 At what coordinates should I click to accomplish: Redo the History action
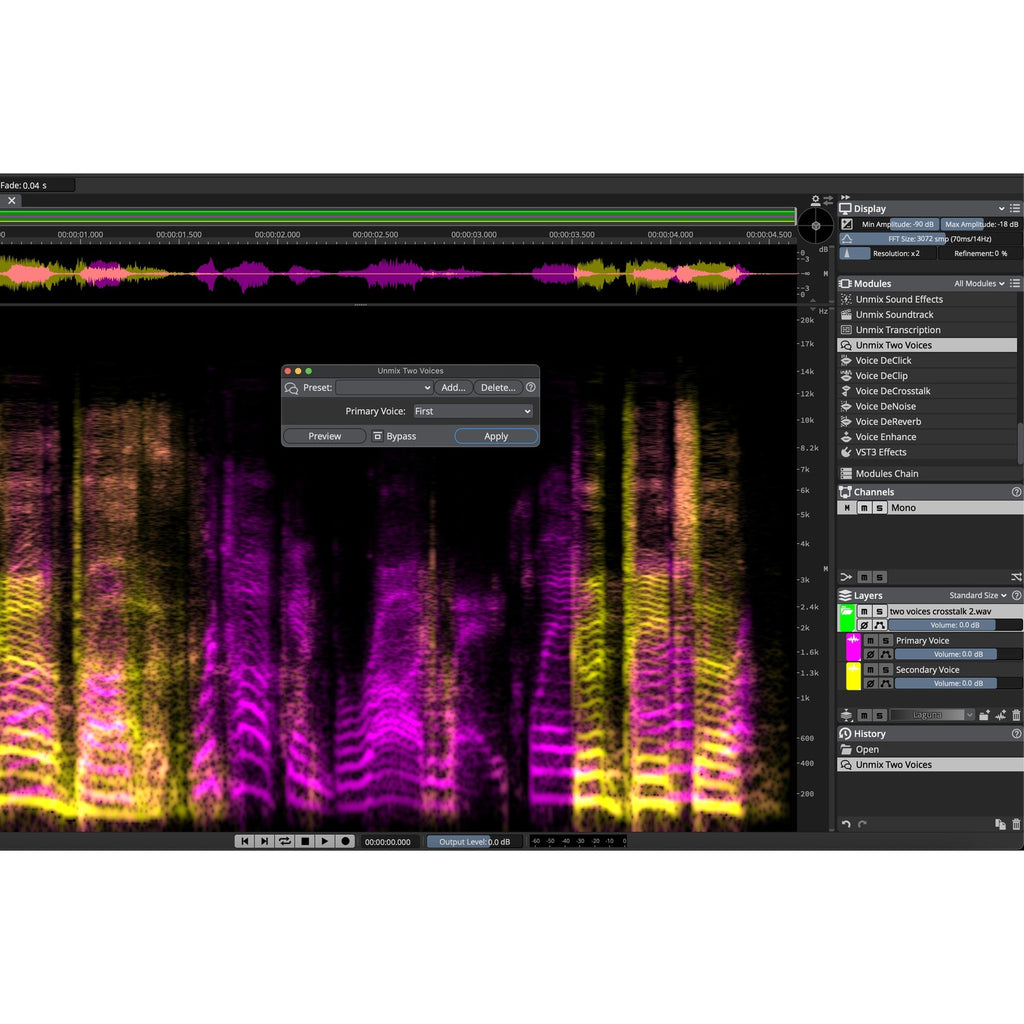click(x=862, y=824)
